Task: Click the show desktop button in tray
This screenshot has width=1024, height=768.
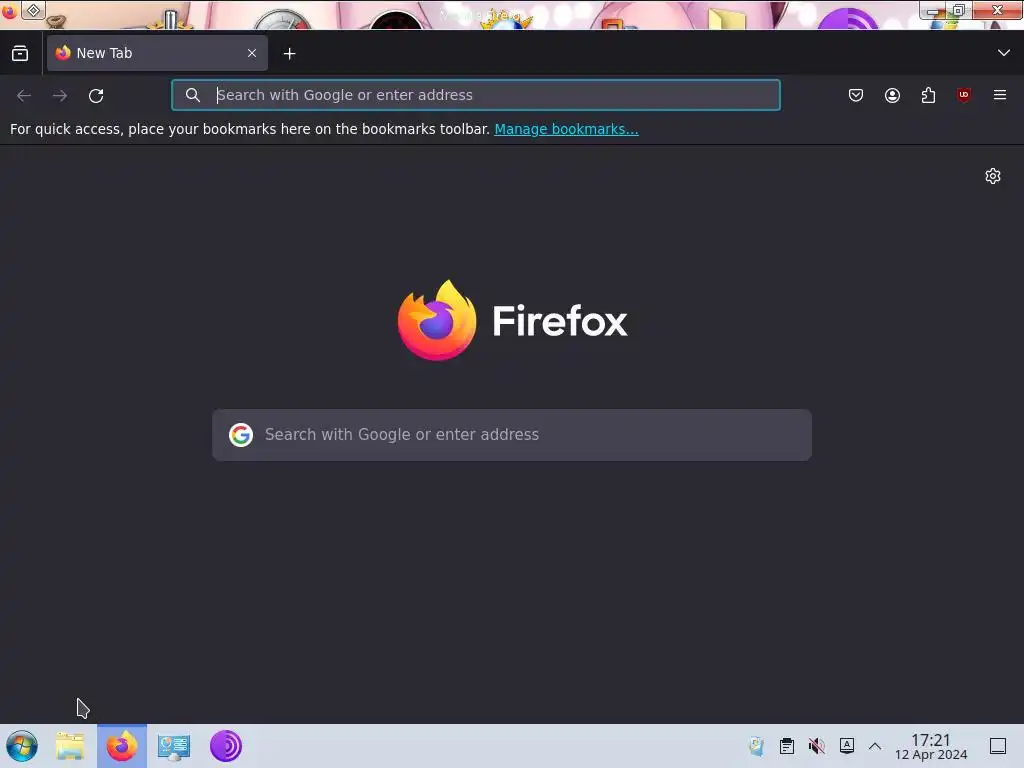Action: (998, 746)
